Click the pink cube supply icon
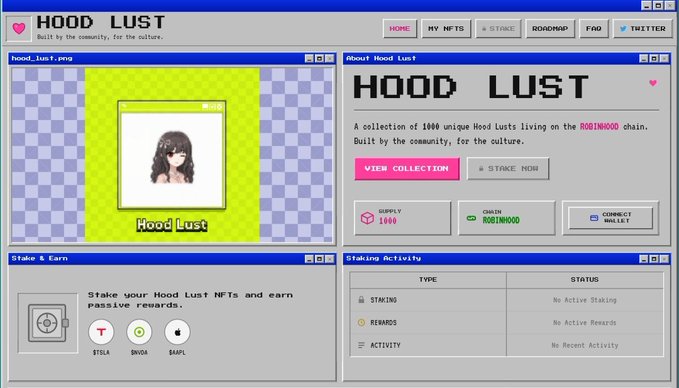679x388 pixels. 367,218
